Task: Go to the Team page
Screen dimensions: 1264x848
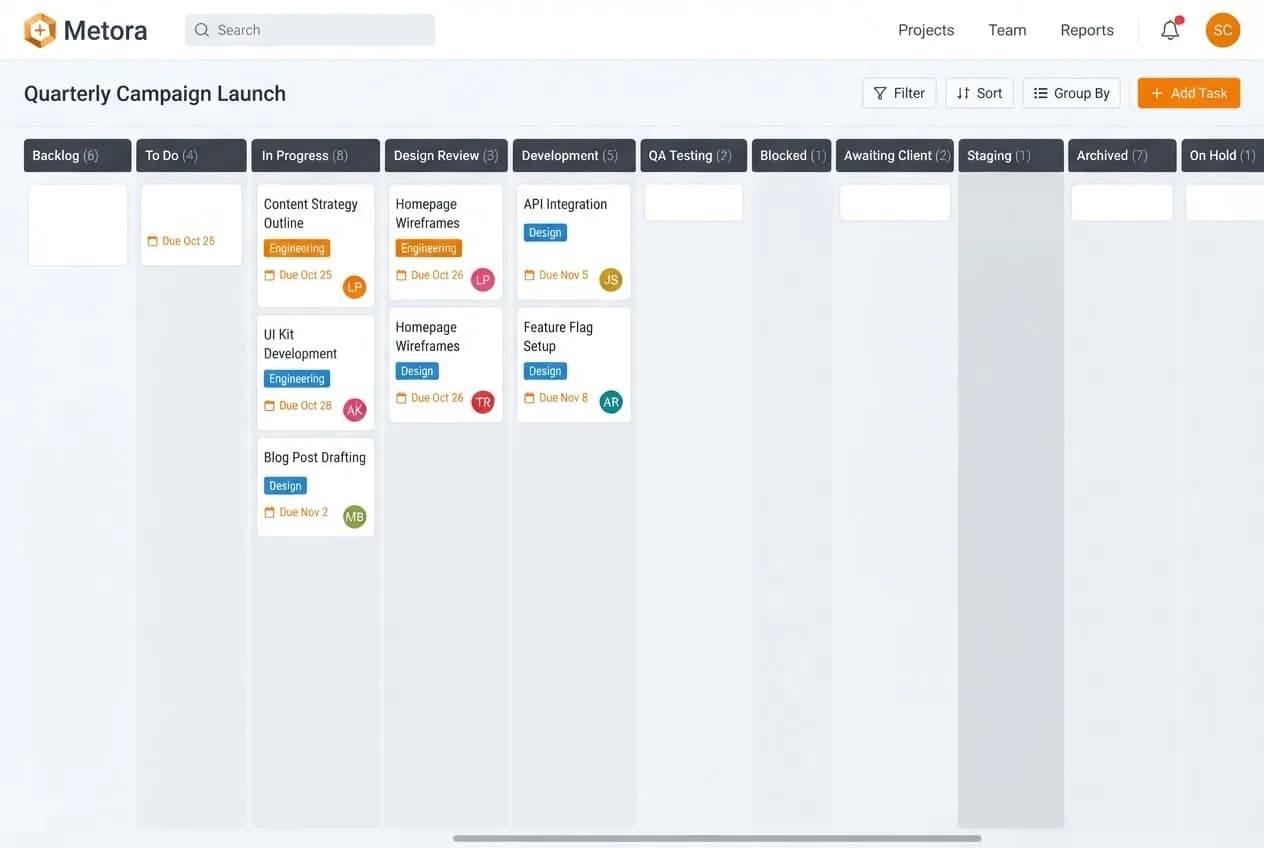Action: click(1007, 30)
